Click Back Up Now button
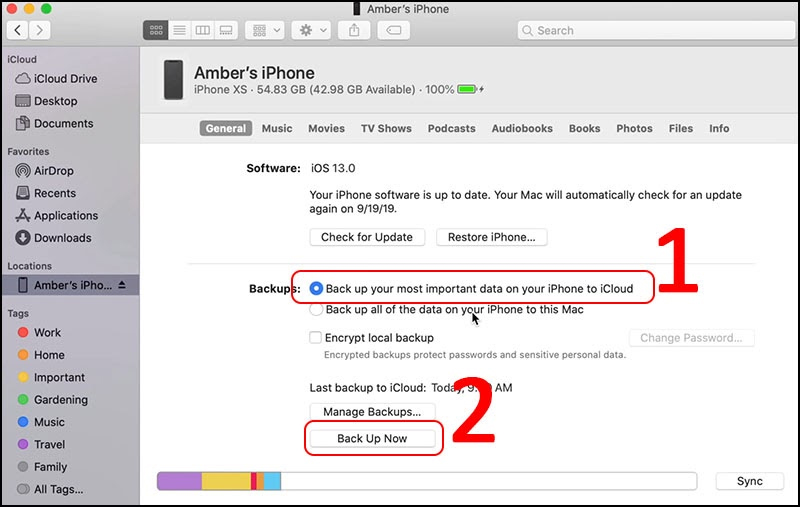Image resolution: width=800 pixels, height=507 pixels. (372, 439)
